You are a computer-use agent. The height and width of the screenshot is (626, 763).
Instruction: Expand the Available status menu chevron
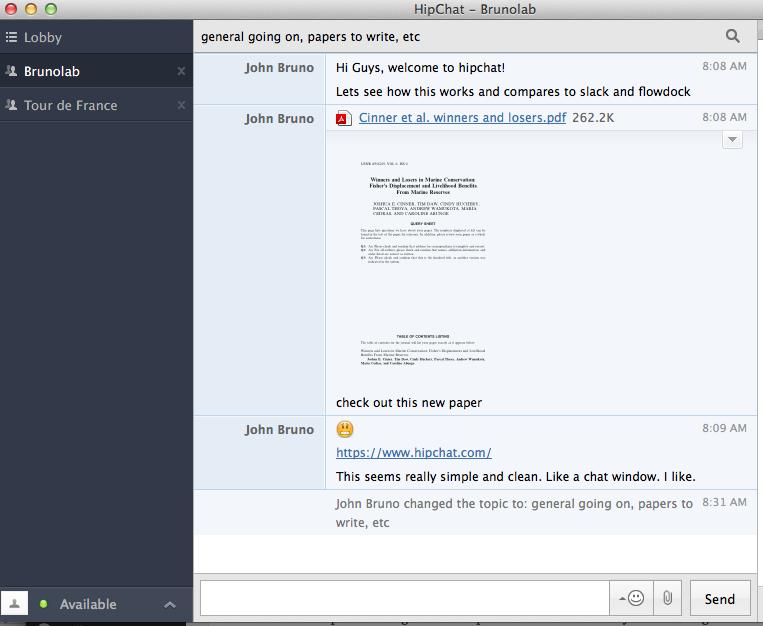point(170,605)
